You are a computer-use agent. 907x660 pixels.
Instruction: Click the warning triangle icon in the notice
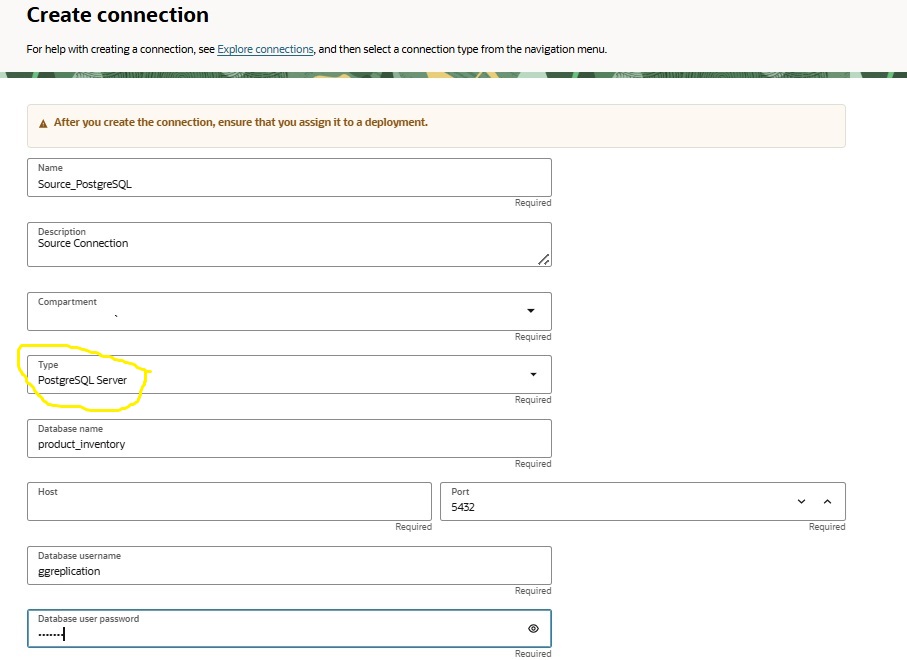click(43, 123)
